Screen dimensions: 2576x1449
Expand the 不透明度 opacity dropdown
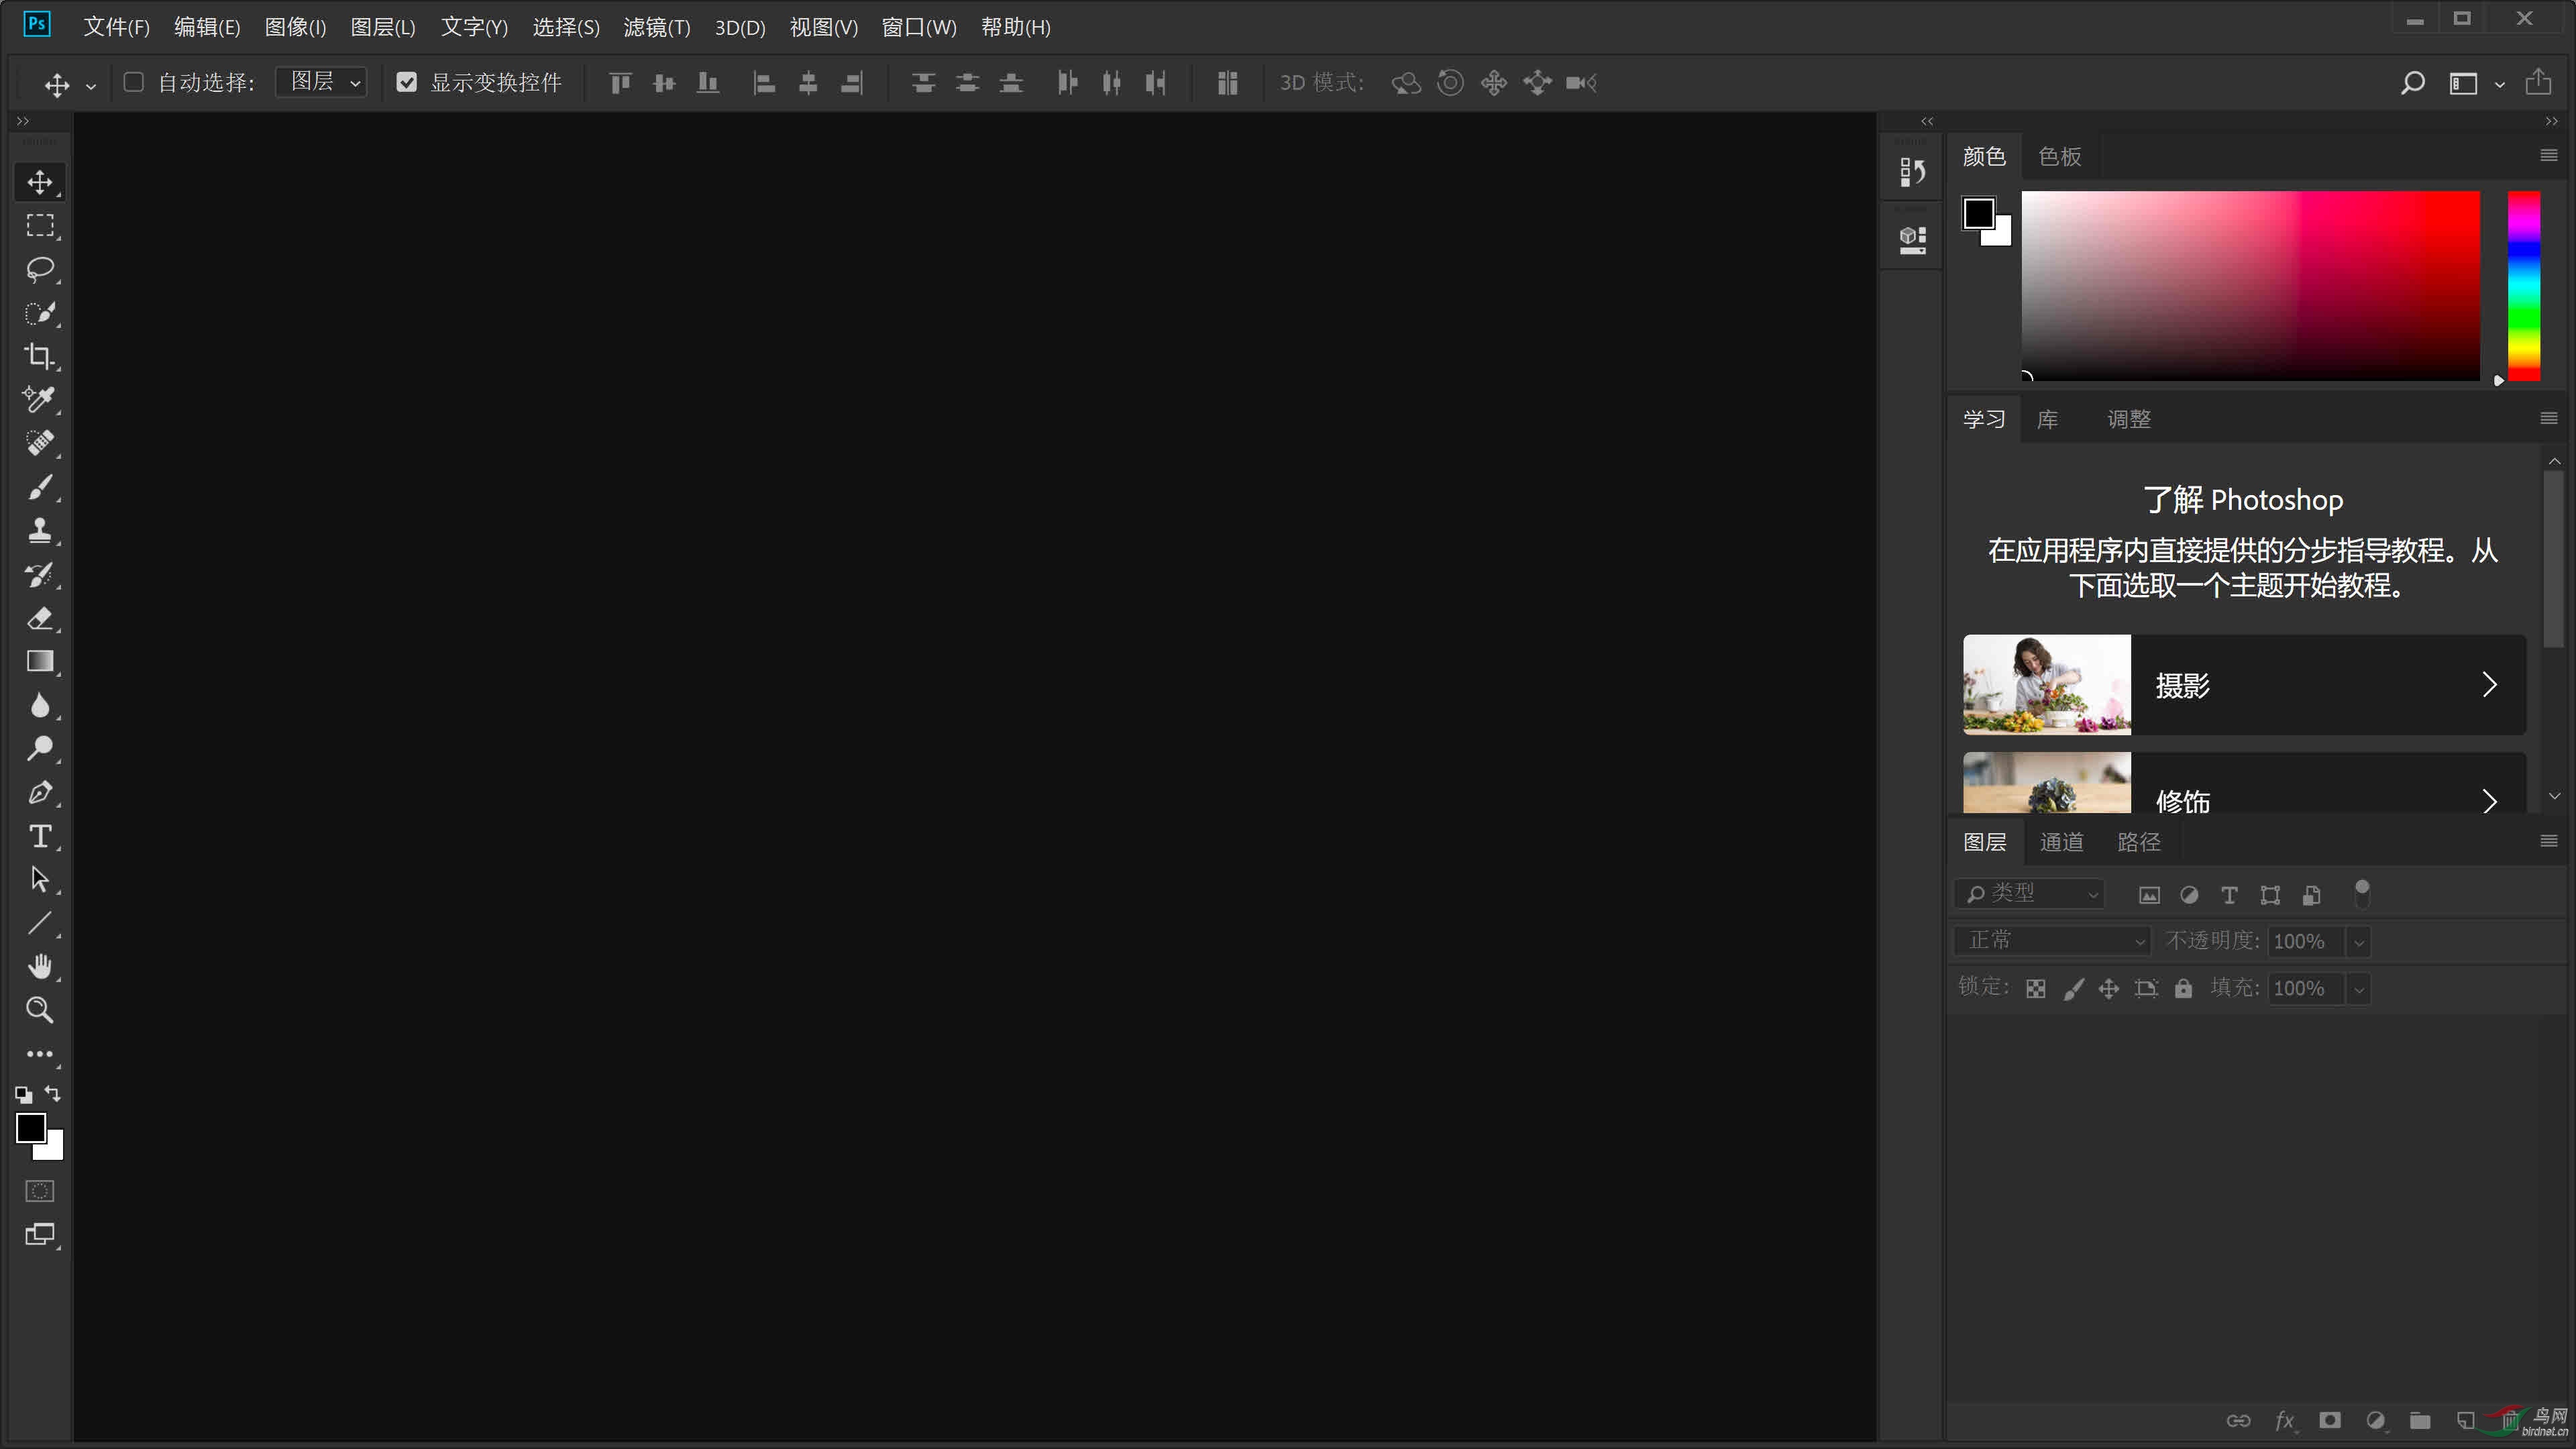tap(2357, 941)
